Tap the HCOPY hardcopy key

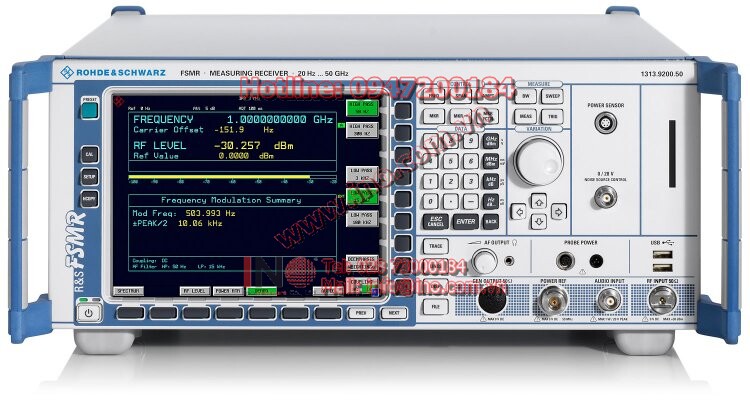[x=89, y=199]
